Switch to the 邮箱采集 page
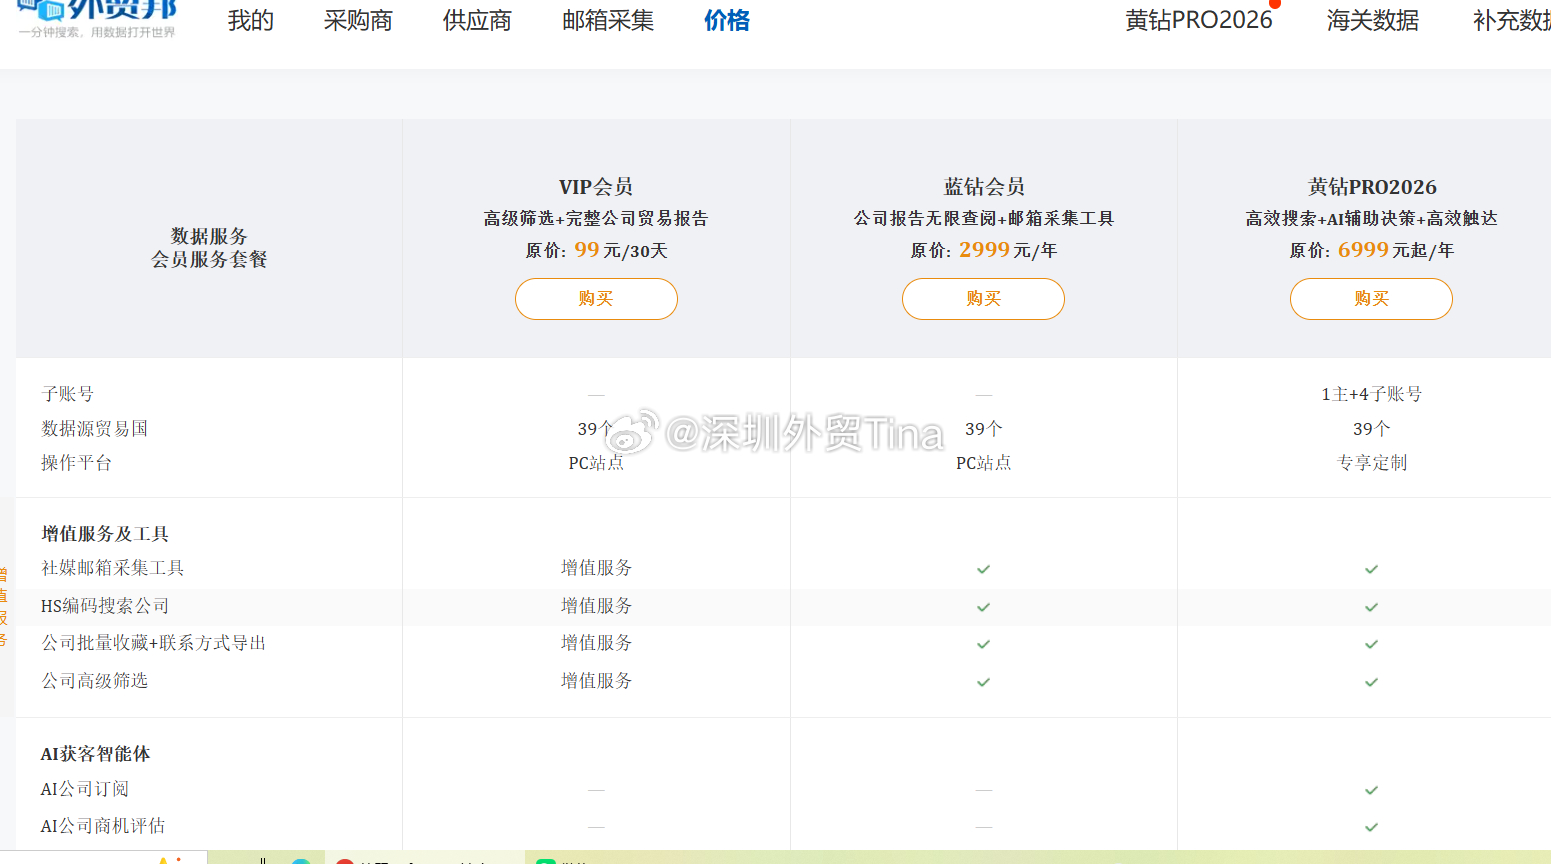Image resolution: width=1551 pixels, height=864 pixels. [608, 20]
